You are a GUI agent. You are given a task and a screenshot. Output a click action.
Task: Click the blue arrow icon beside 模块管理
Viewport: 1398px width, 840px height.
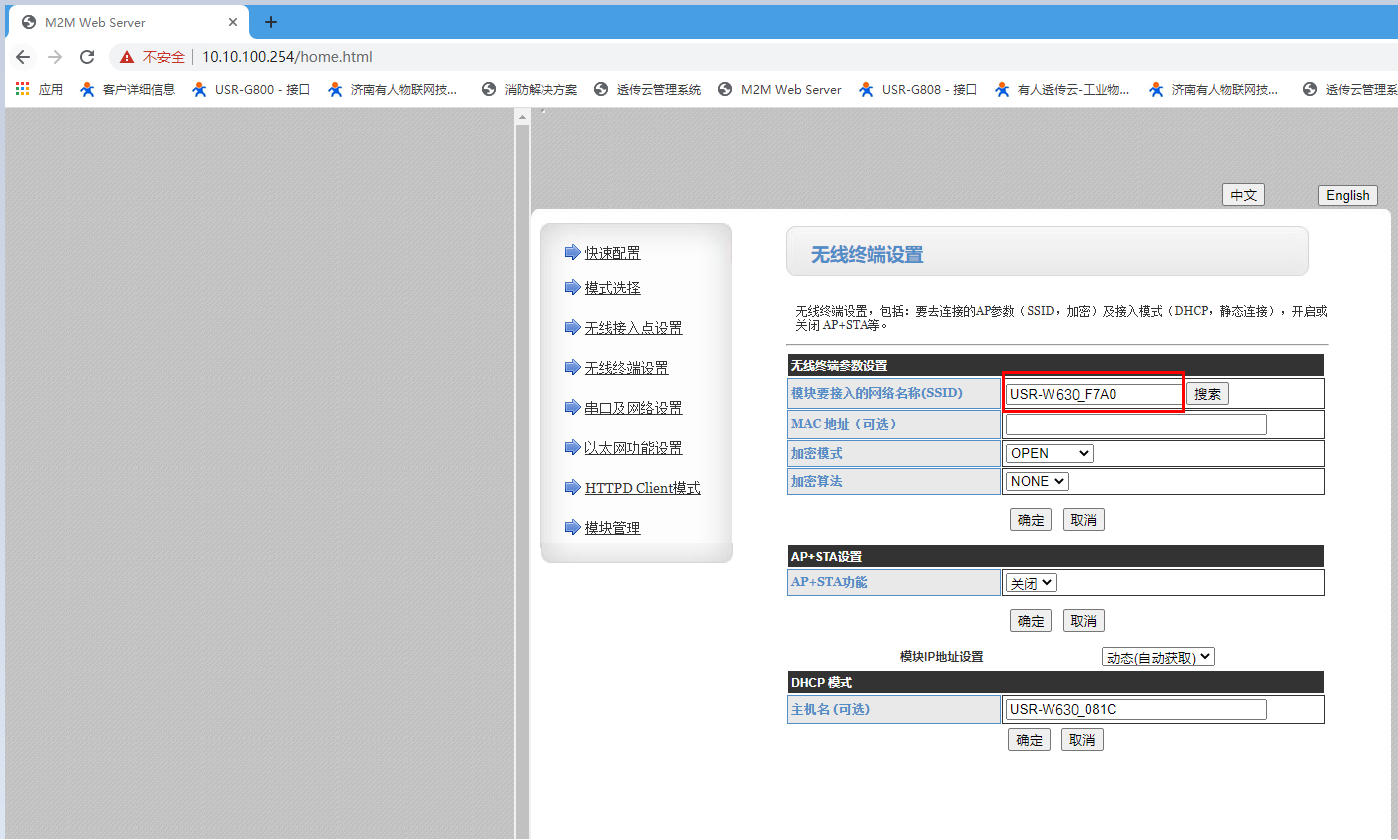click(x=572, y=527)
